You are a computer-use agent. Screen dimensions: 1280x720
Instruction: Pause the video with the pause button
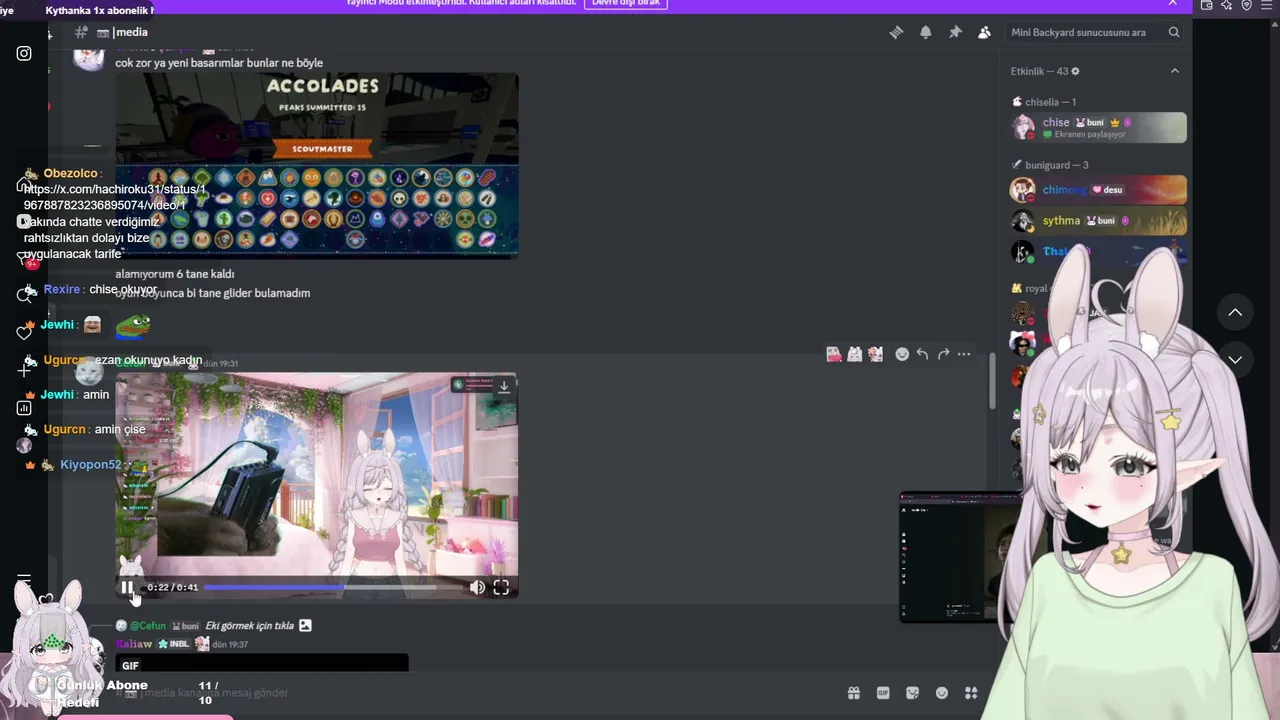[x=127, y=588]
